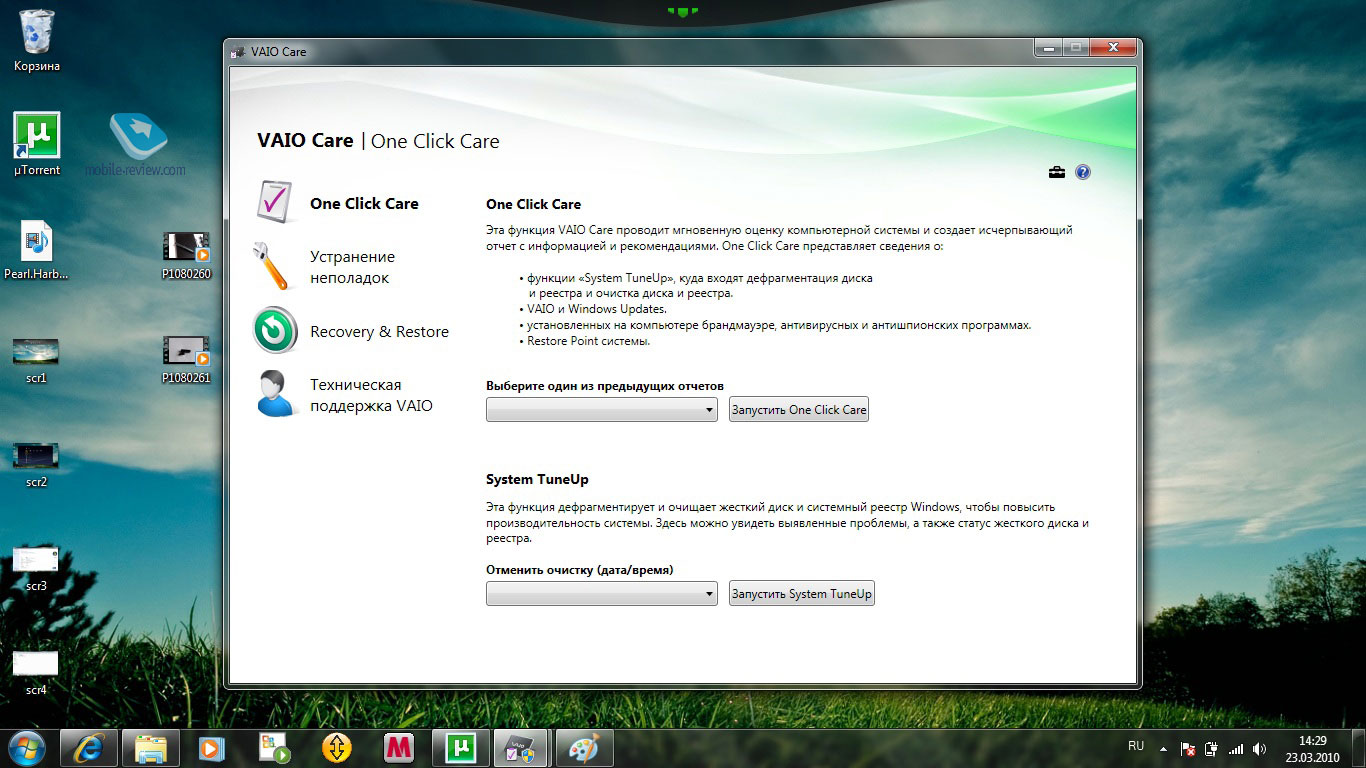Click the 'Выберите один из предыдущих отчетов' label
Viewport: 1366px width, 768px height.
click(x=605, y=386)
